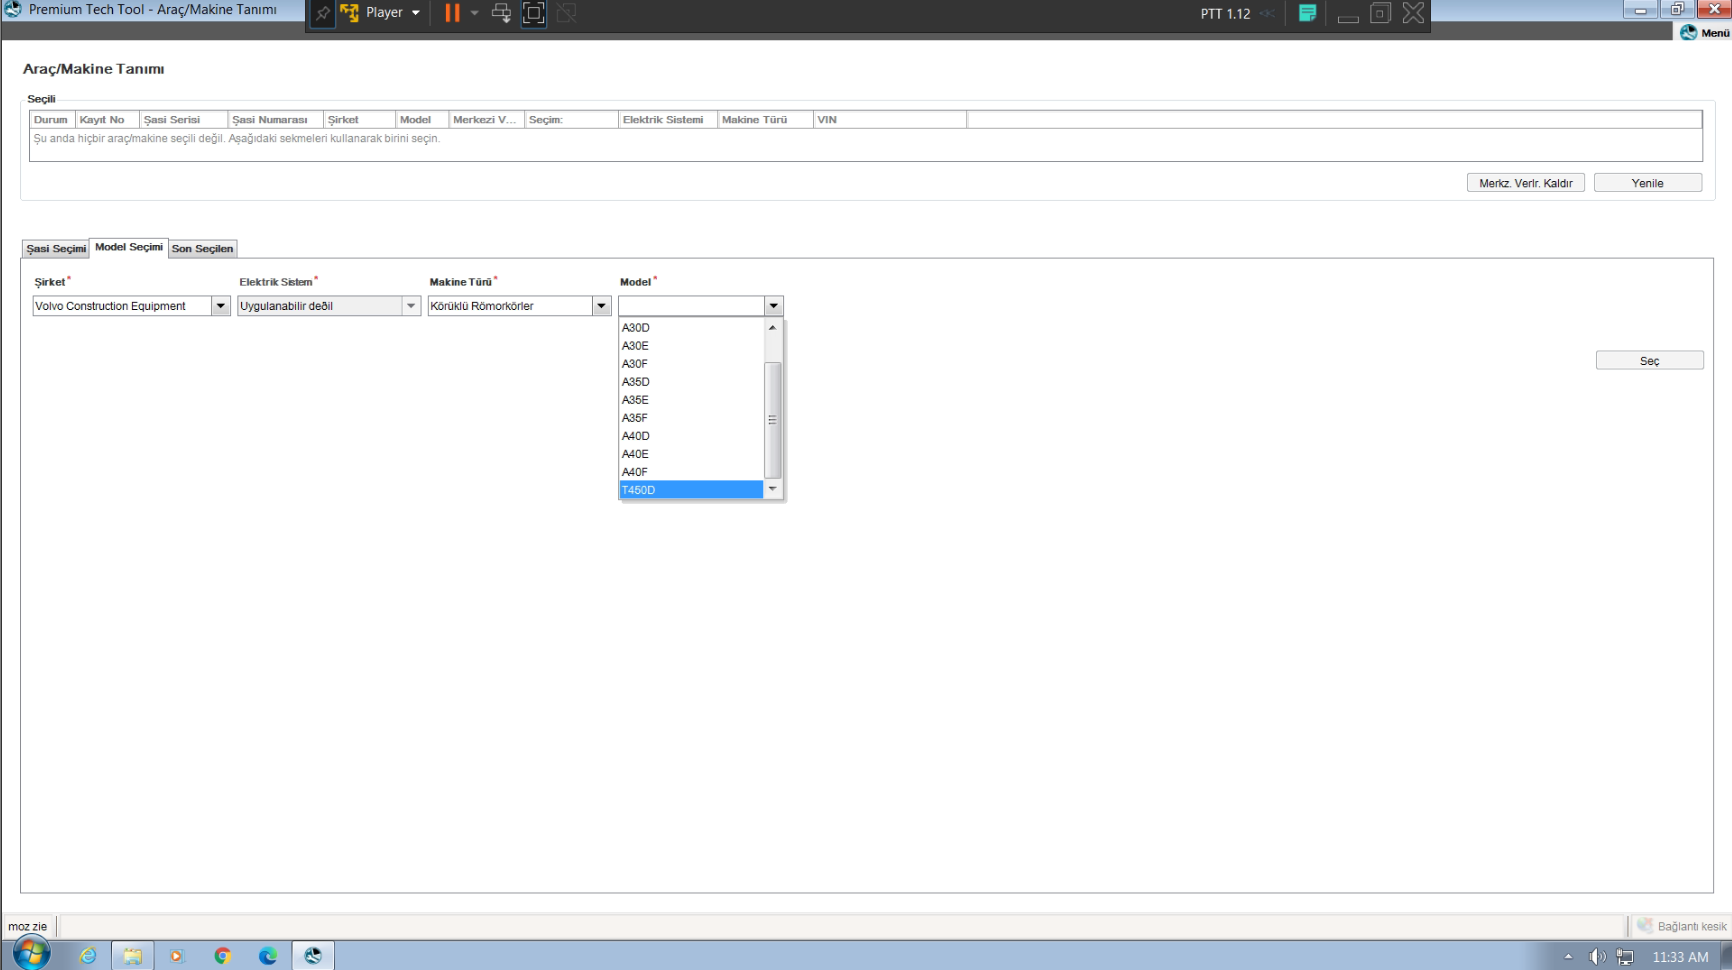
Task: Switch to the Son Seçilen tab
Action: point(202,249)
